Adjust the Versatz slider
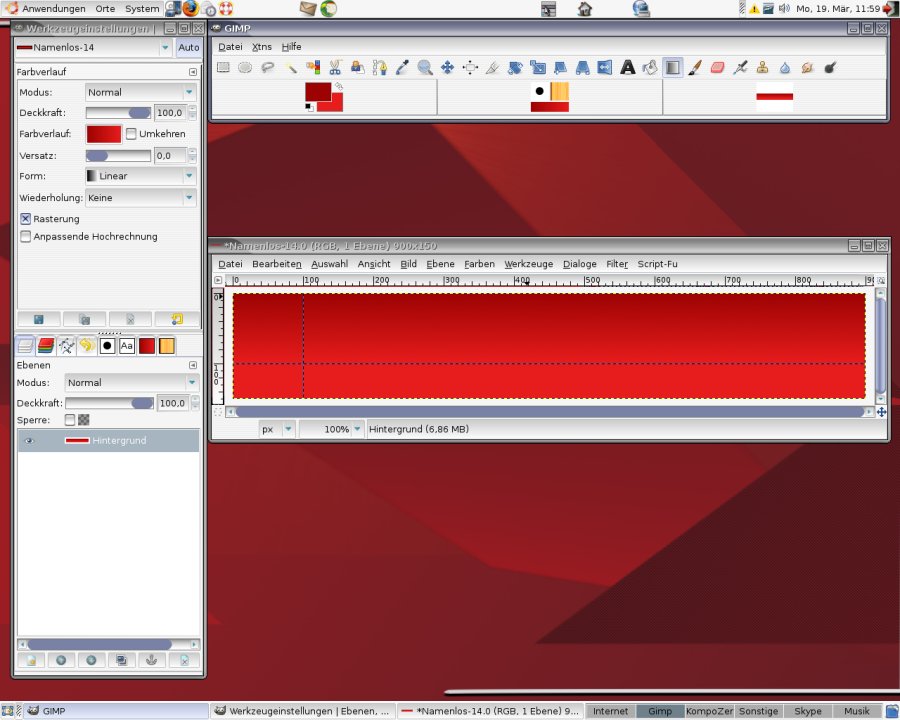This screenshot has width=900, height=720. 118,156
